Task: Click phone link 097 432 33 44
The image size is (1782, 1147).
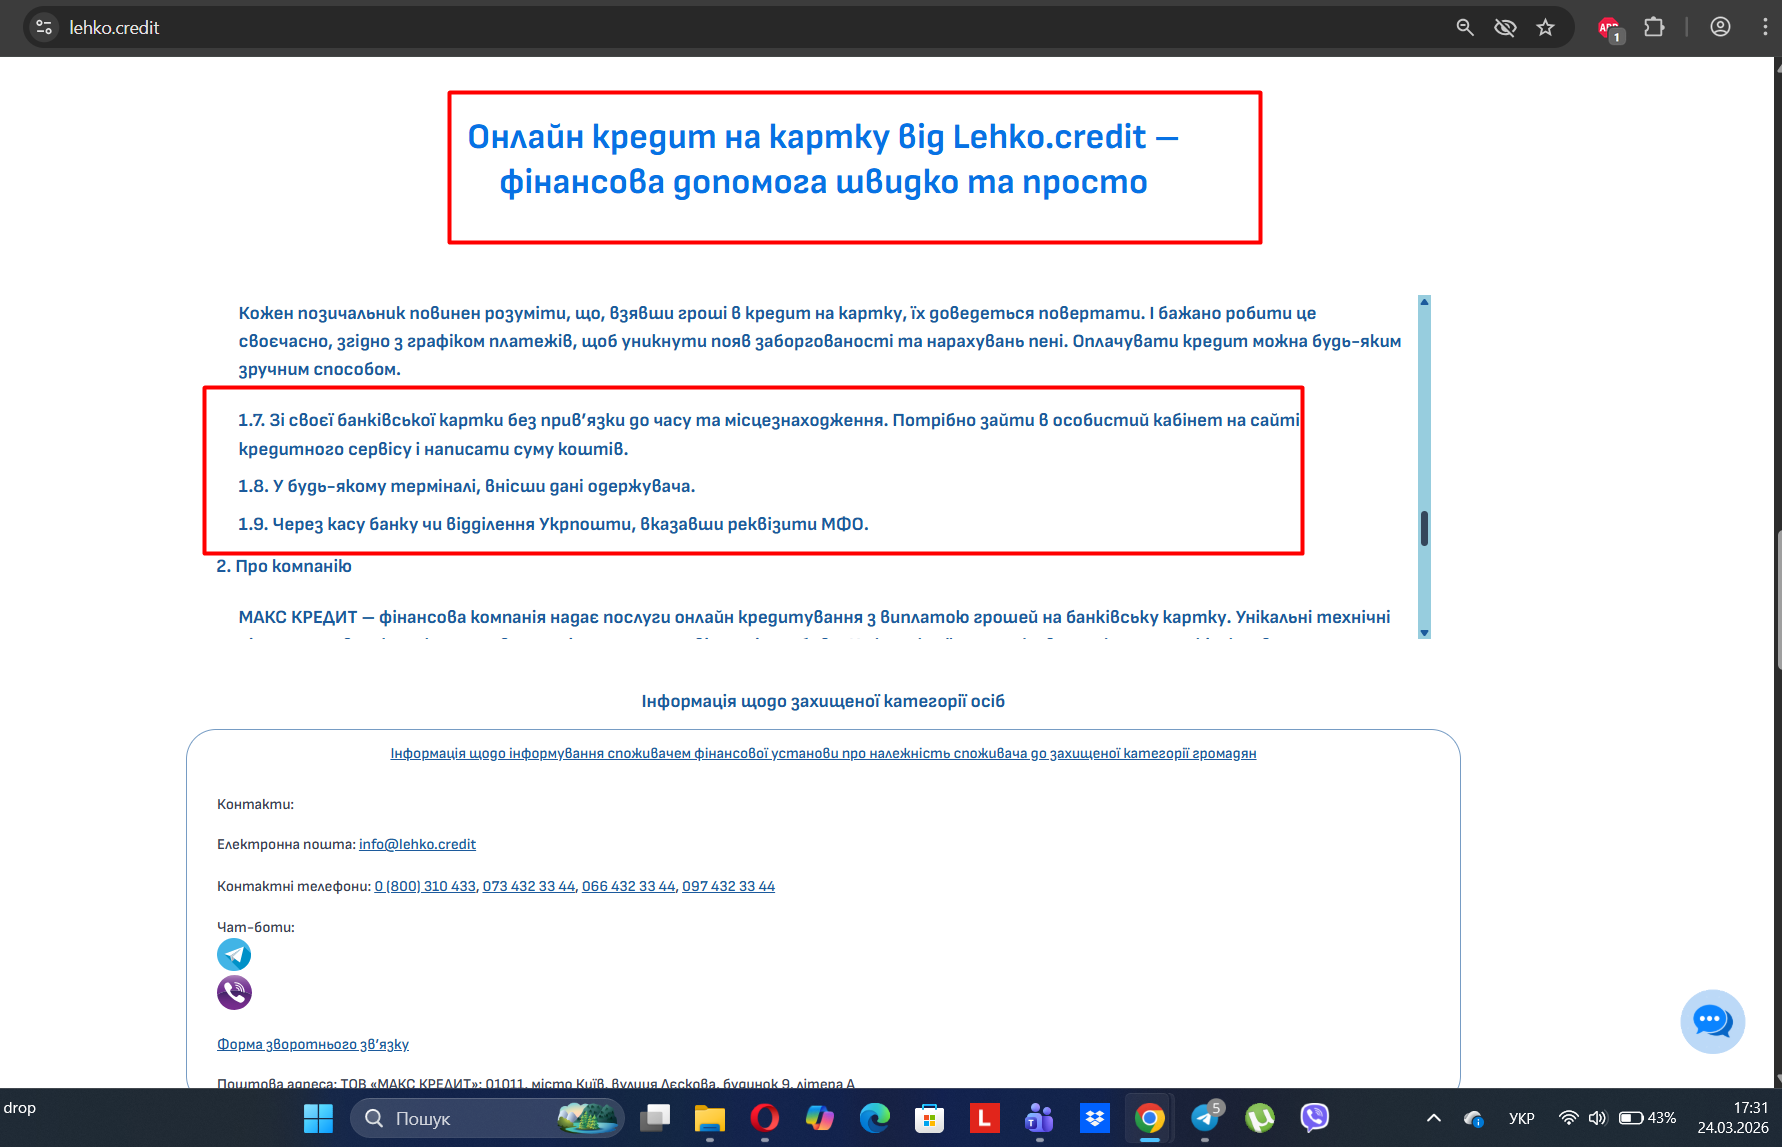Action: (x=728, y=886)
